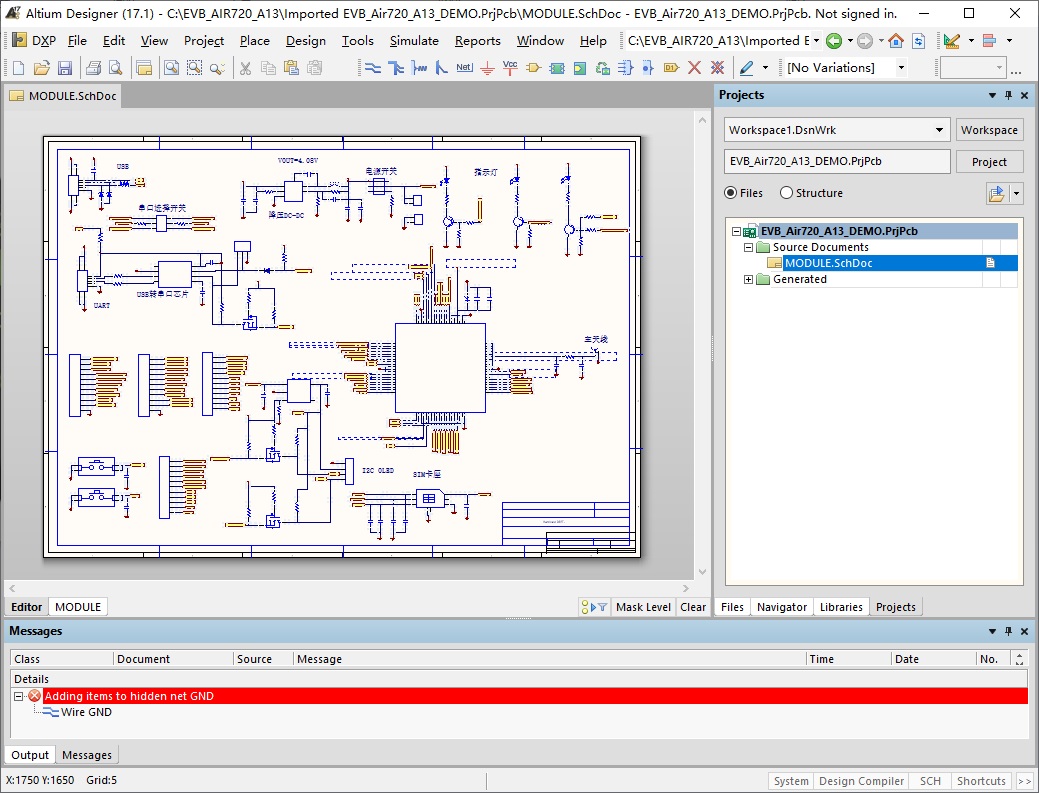Select the Wire GND message row
The height and width of the screenshot is (793, 1039).
point(86,712)
